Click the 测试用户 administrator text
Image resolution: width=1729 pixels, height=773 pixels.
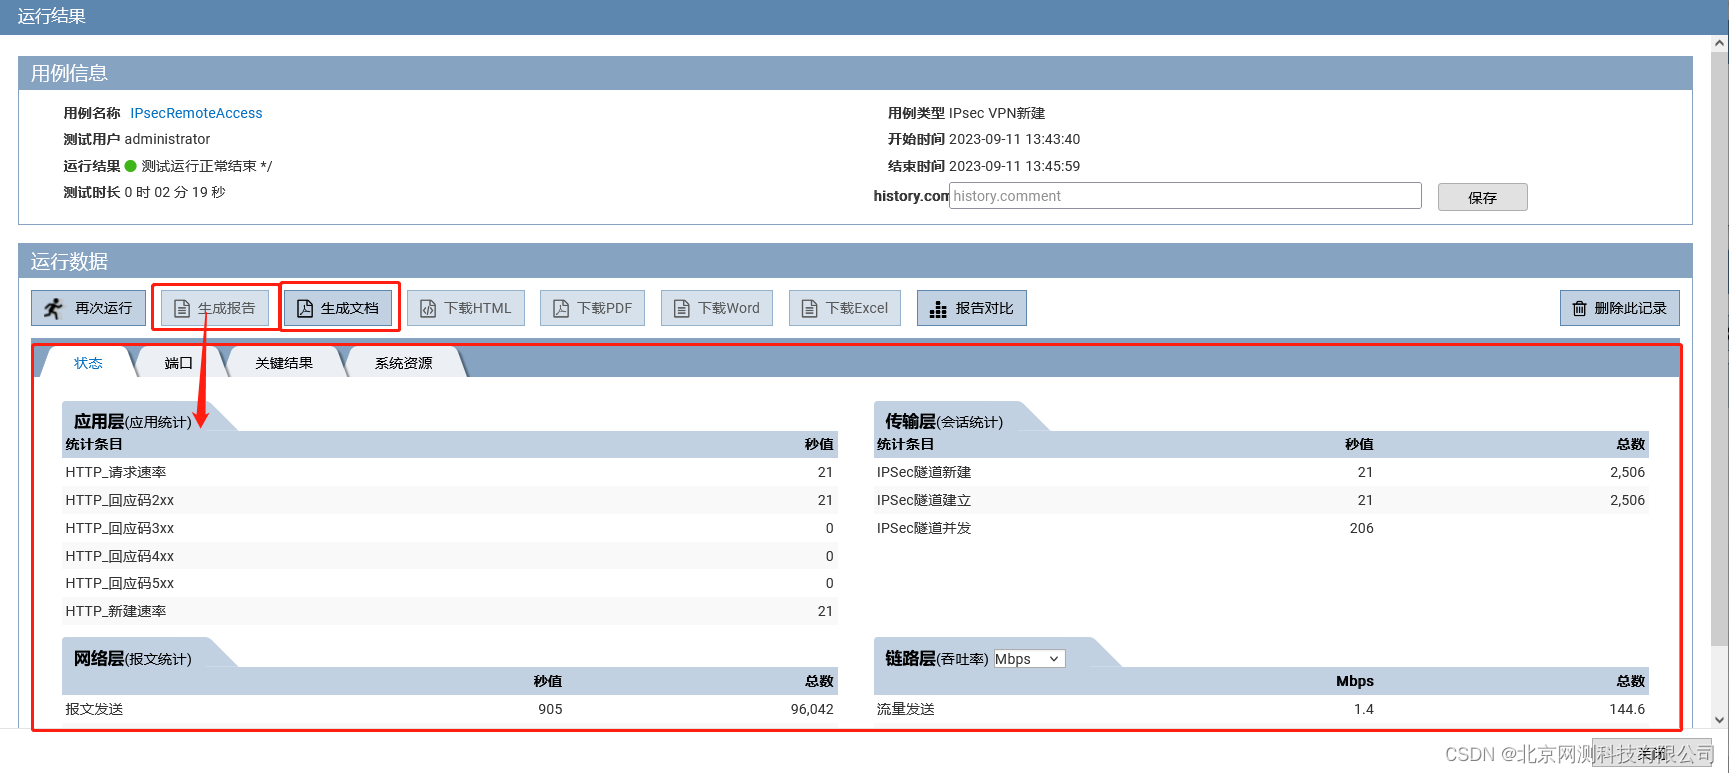137,139
